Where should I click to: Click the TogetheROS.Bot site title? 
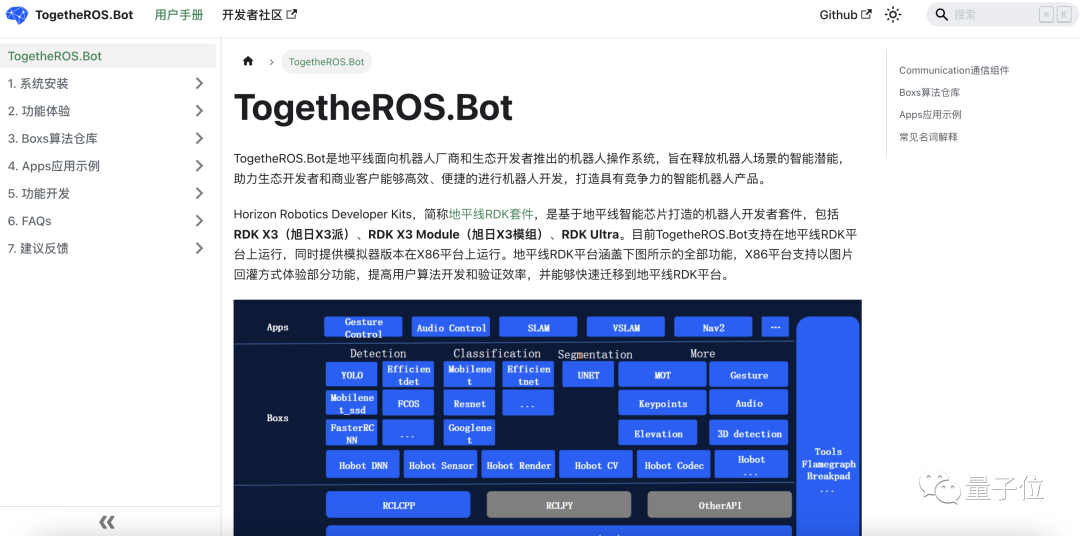[x=84, y=14]
